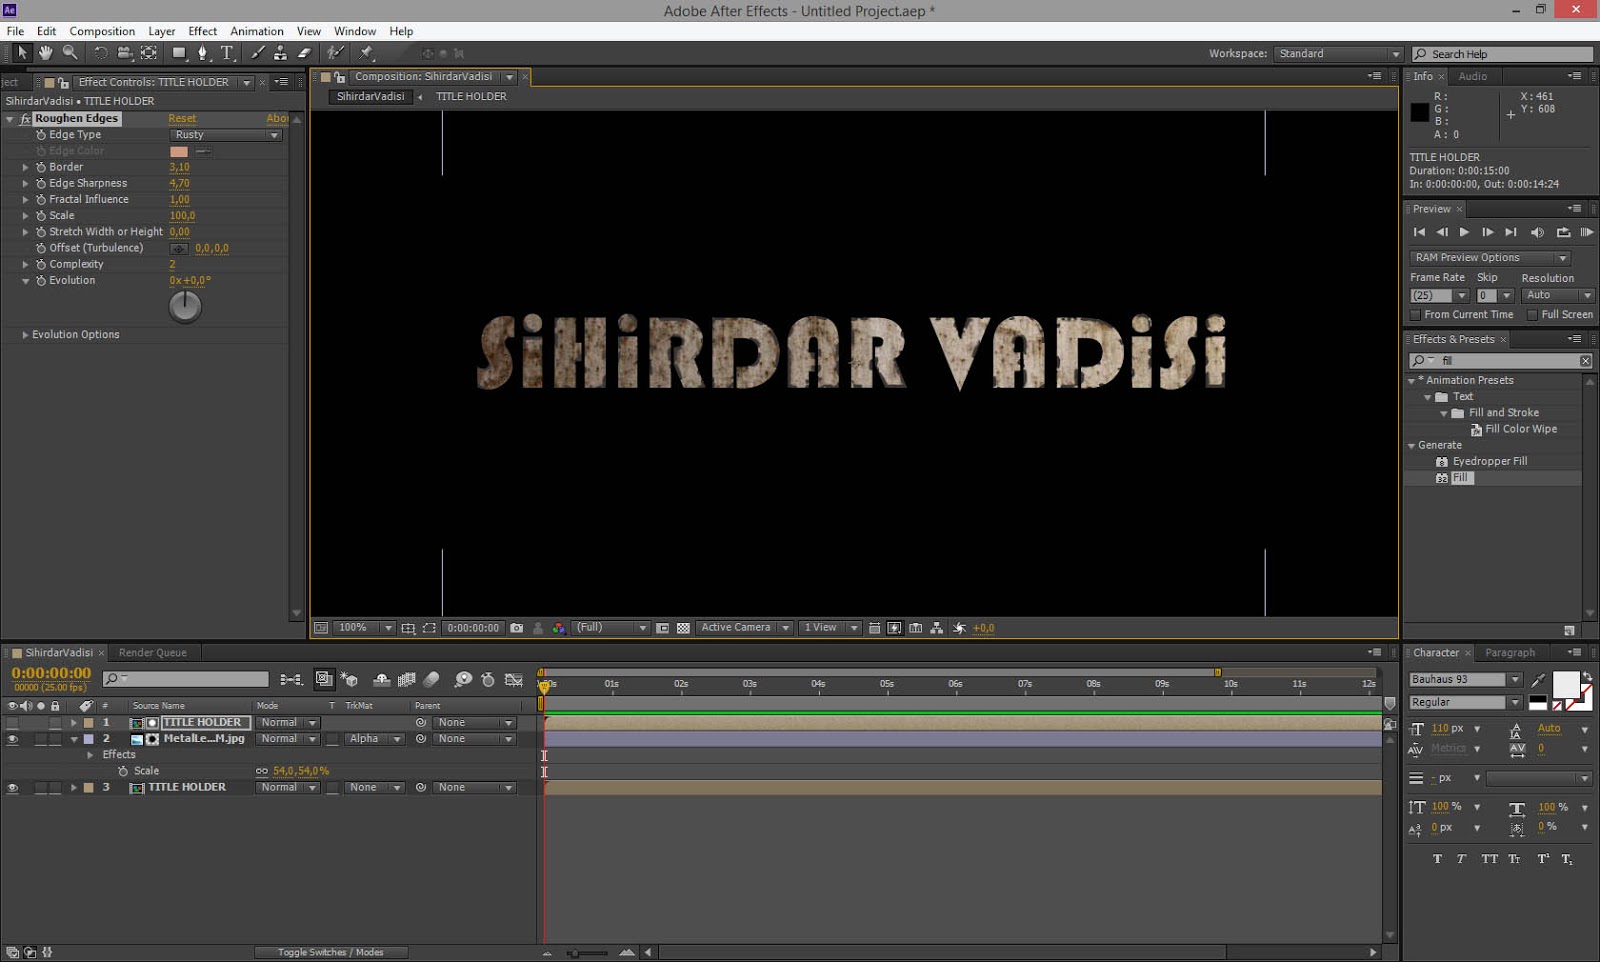Play the preview

tap(1465, 232)
